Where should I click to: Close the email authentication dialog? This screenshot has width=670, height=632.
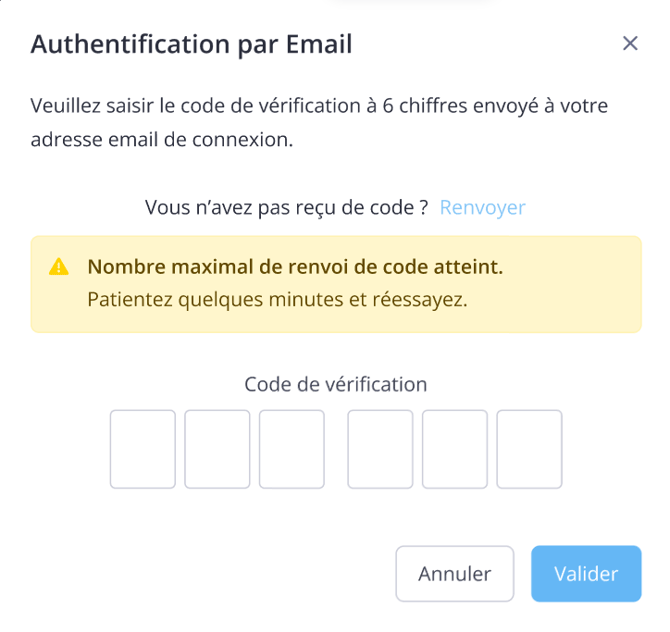630,43
